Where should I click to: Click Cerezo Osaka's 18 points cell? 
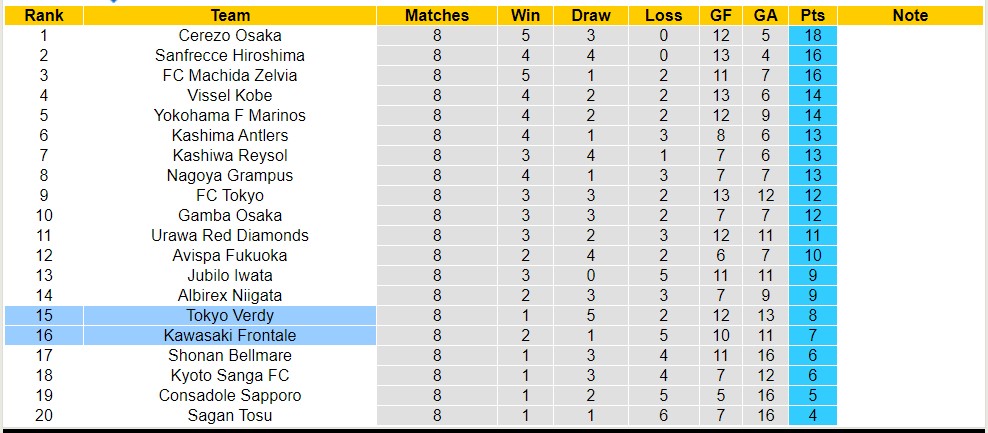tap(812, 35)
